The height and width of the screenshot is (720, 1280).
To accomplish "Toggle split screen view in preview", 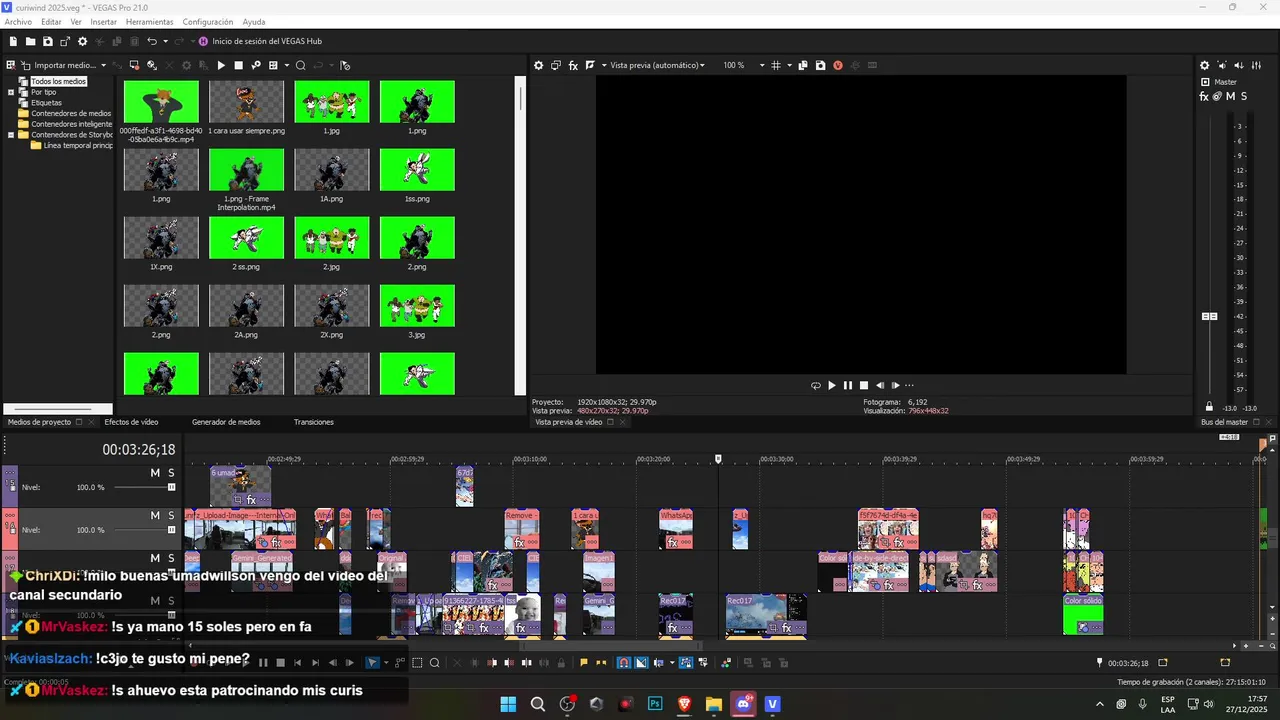I will pos(590,65).
